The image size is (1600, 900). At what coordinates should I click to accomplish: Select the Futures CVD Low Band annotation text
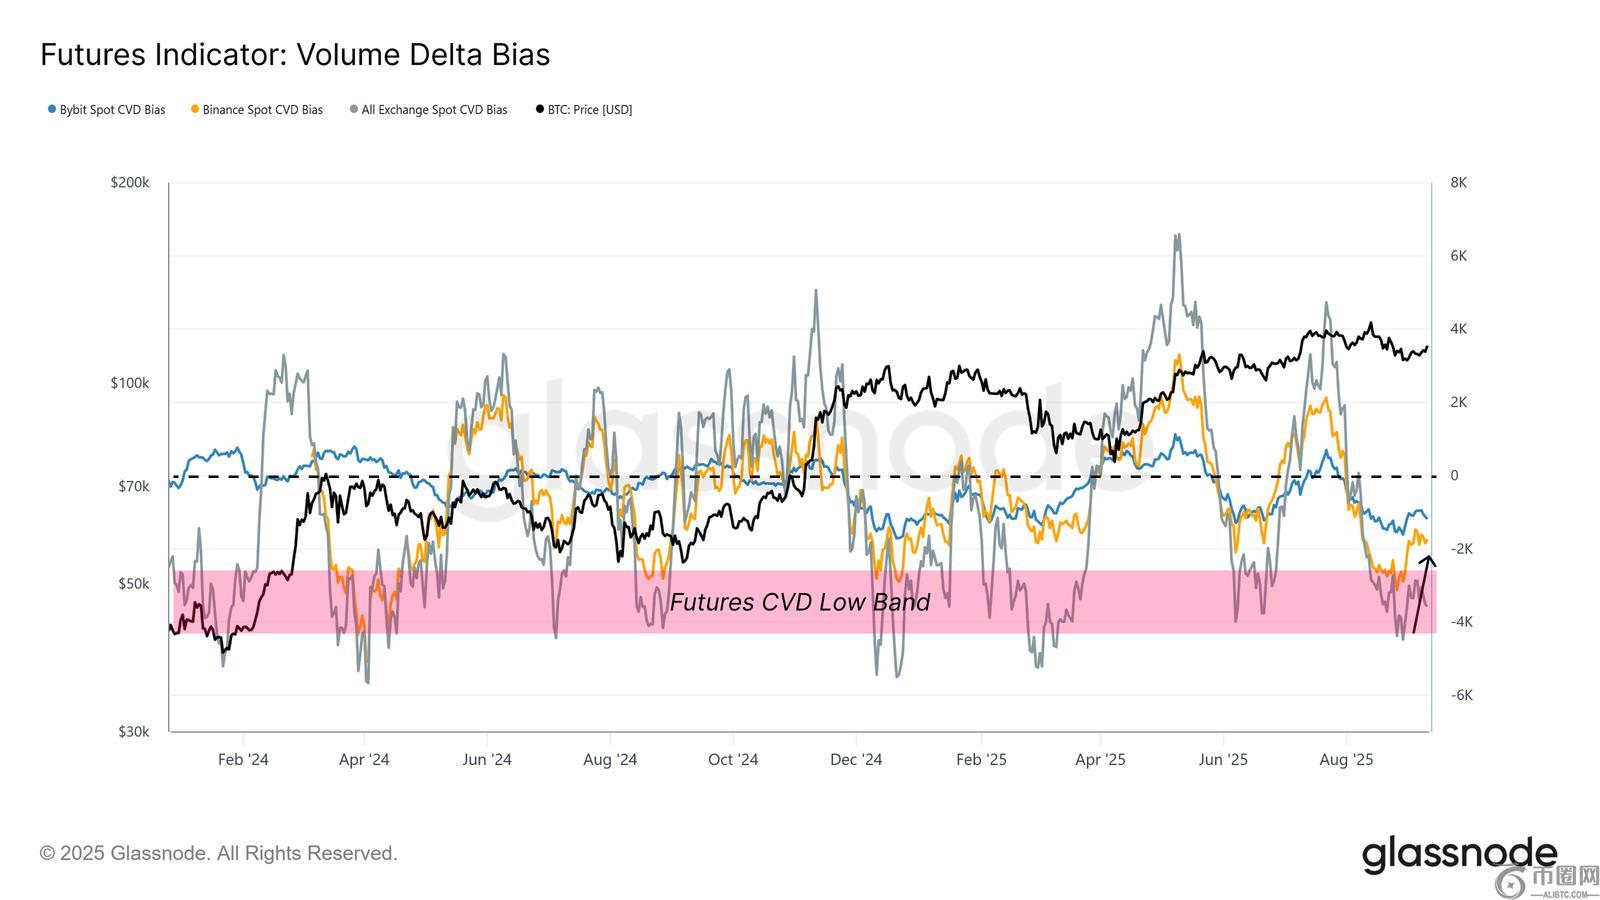[800, 602]
